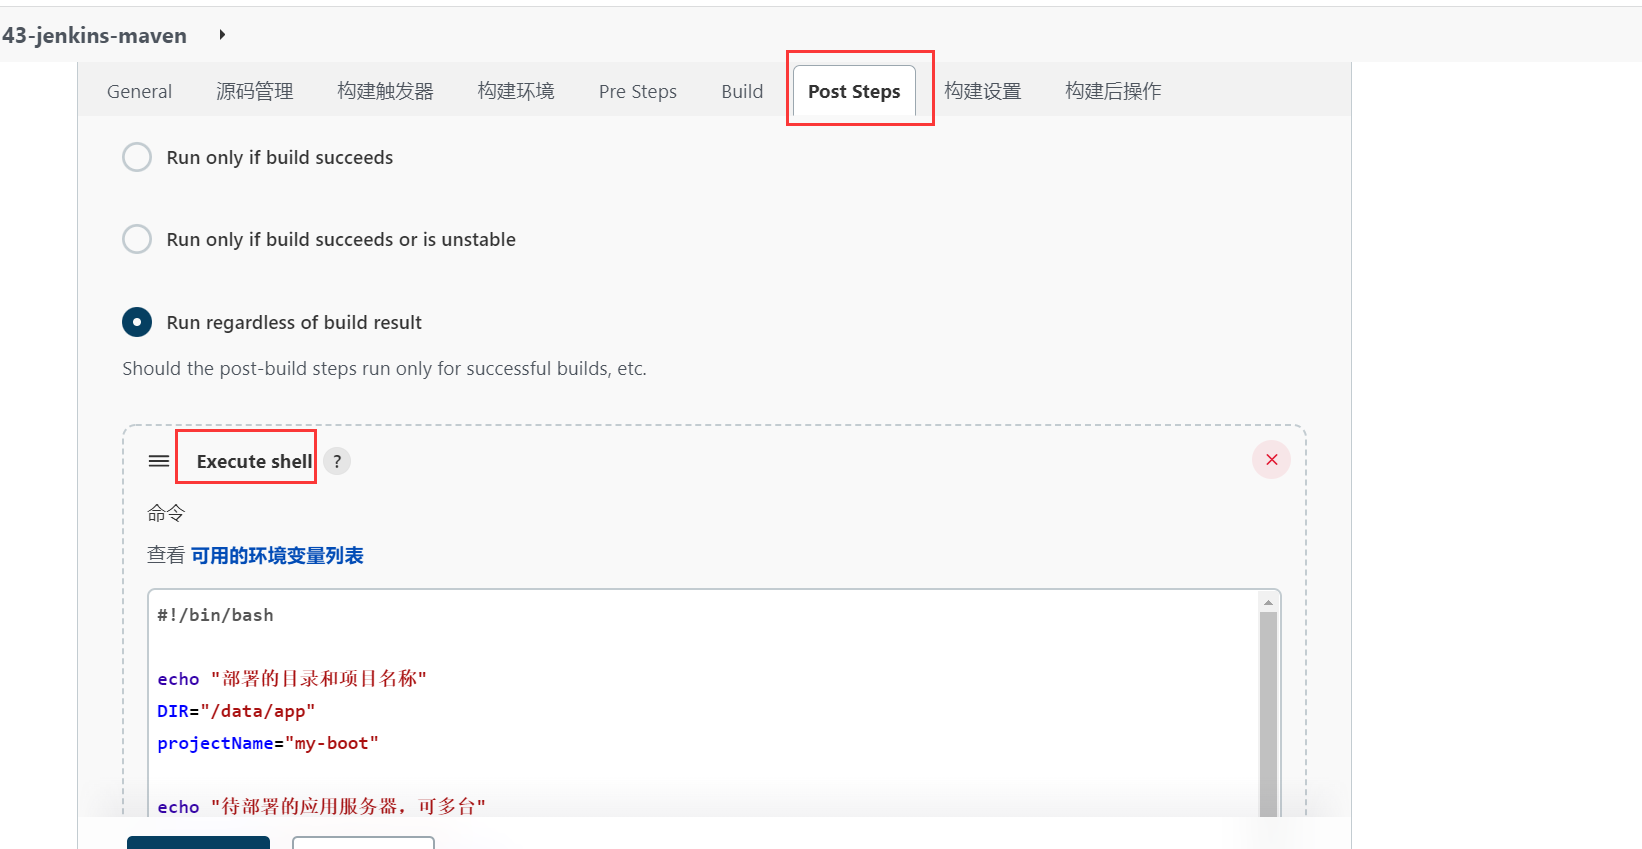Click the DIR="/data/app" line
The height and width of the screenshot is (849, 1642).
pyautogui.click(x=236, y=711)
